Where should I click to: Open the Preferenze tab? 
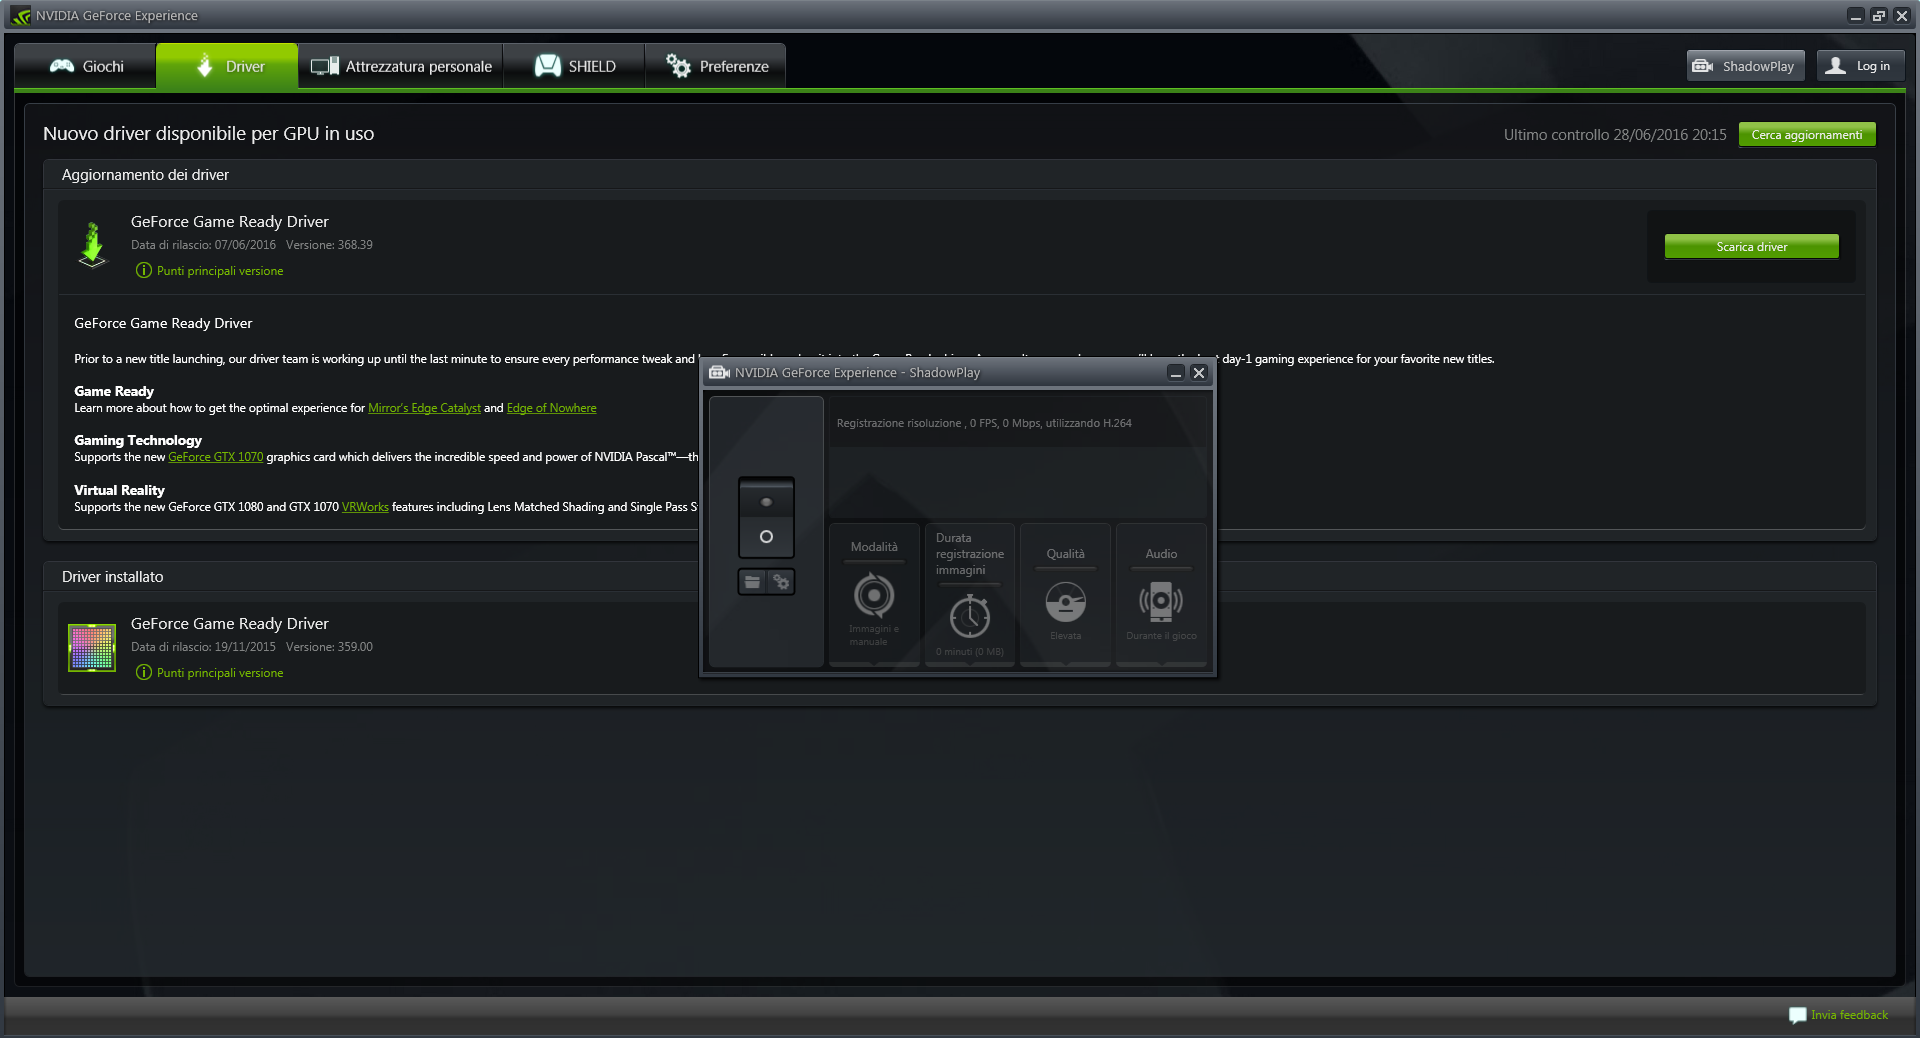coord(716,66)
